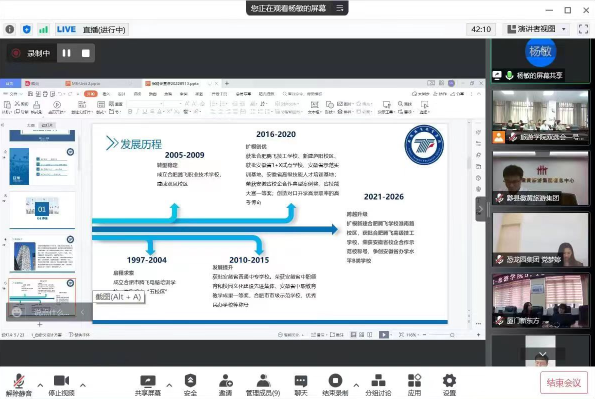The width and height of the screenshot is (595, 399).
Task: Open the 安全 security shield menu
Action: (x=190, y=380)
